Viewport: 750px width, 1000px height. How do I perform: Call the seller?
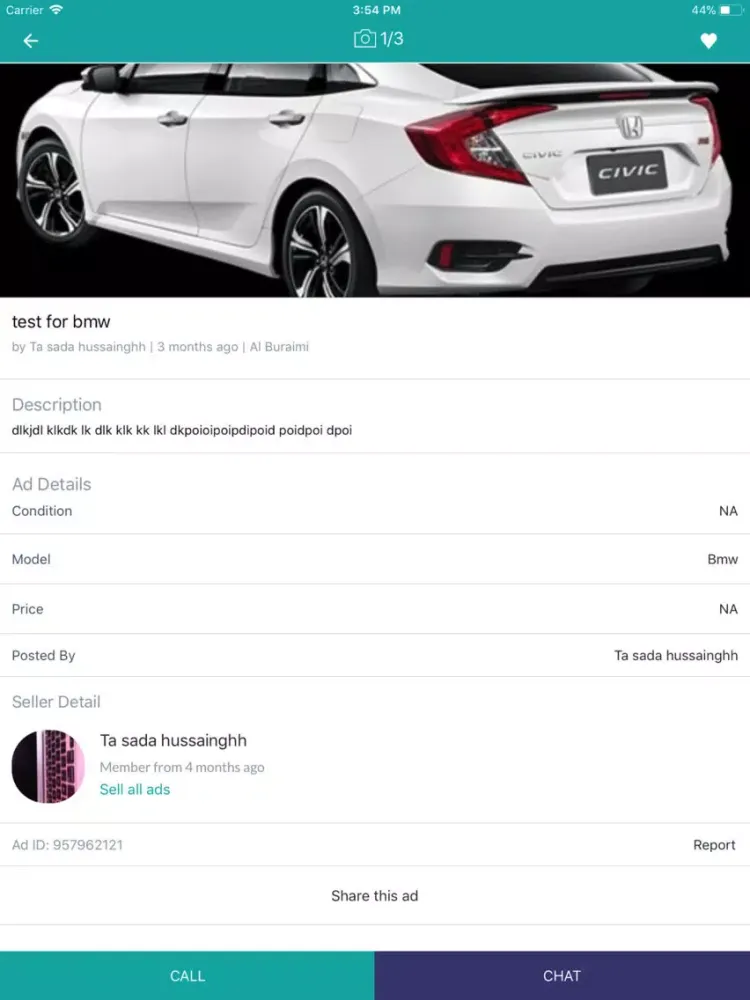tap(187, 976)
